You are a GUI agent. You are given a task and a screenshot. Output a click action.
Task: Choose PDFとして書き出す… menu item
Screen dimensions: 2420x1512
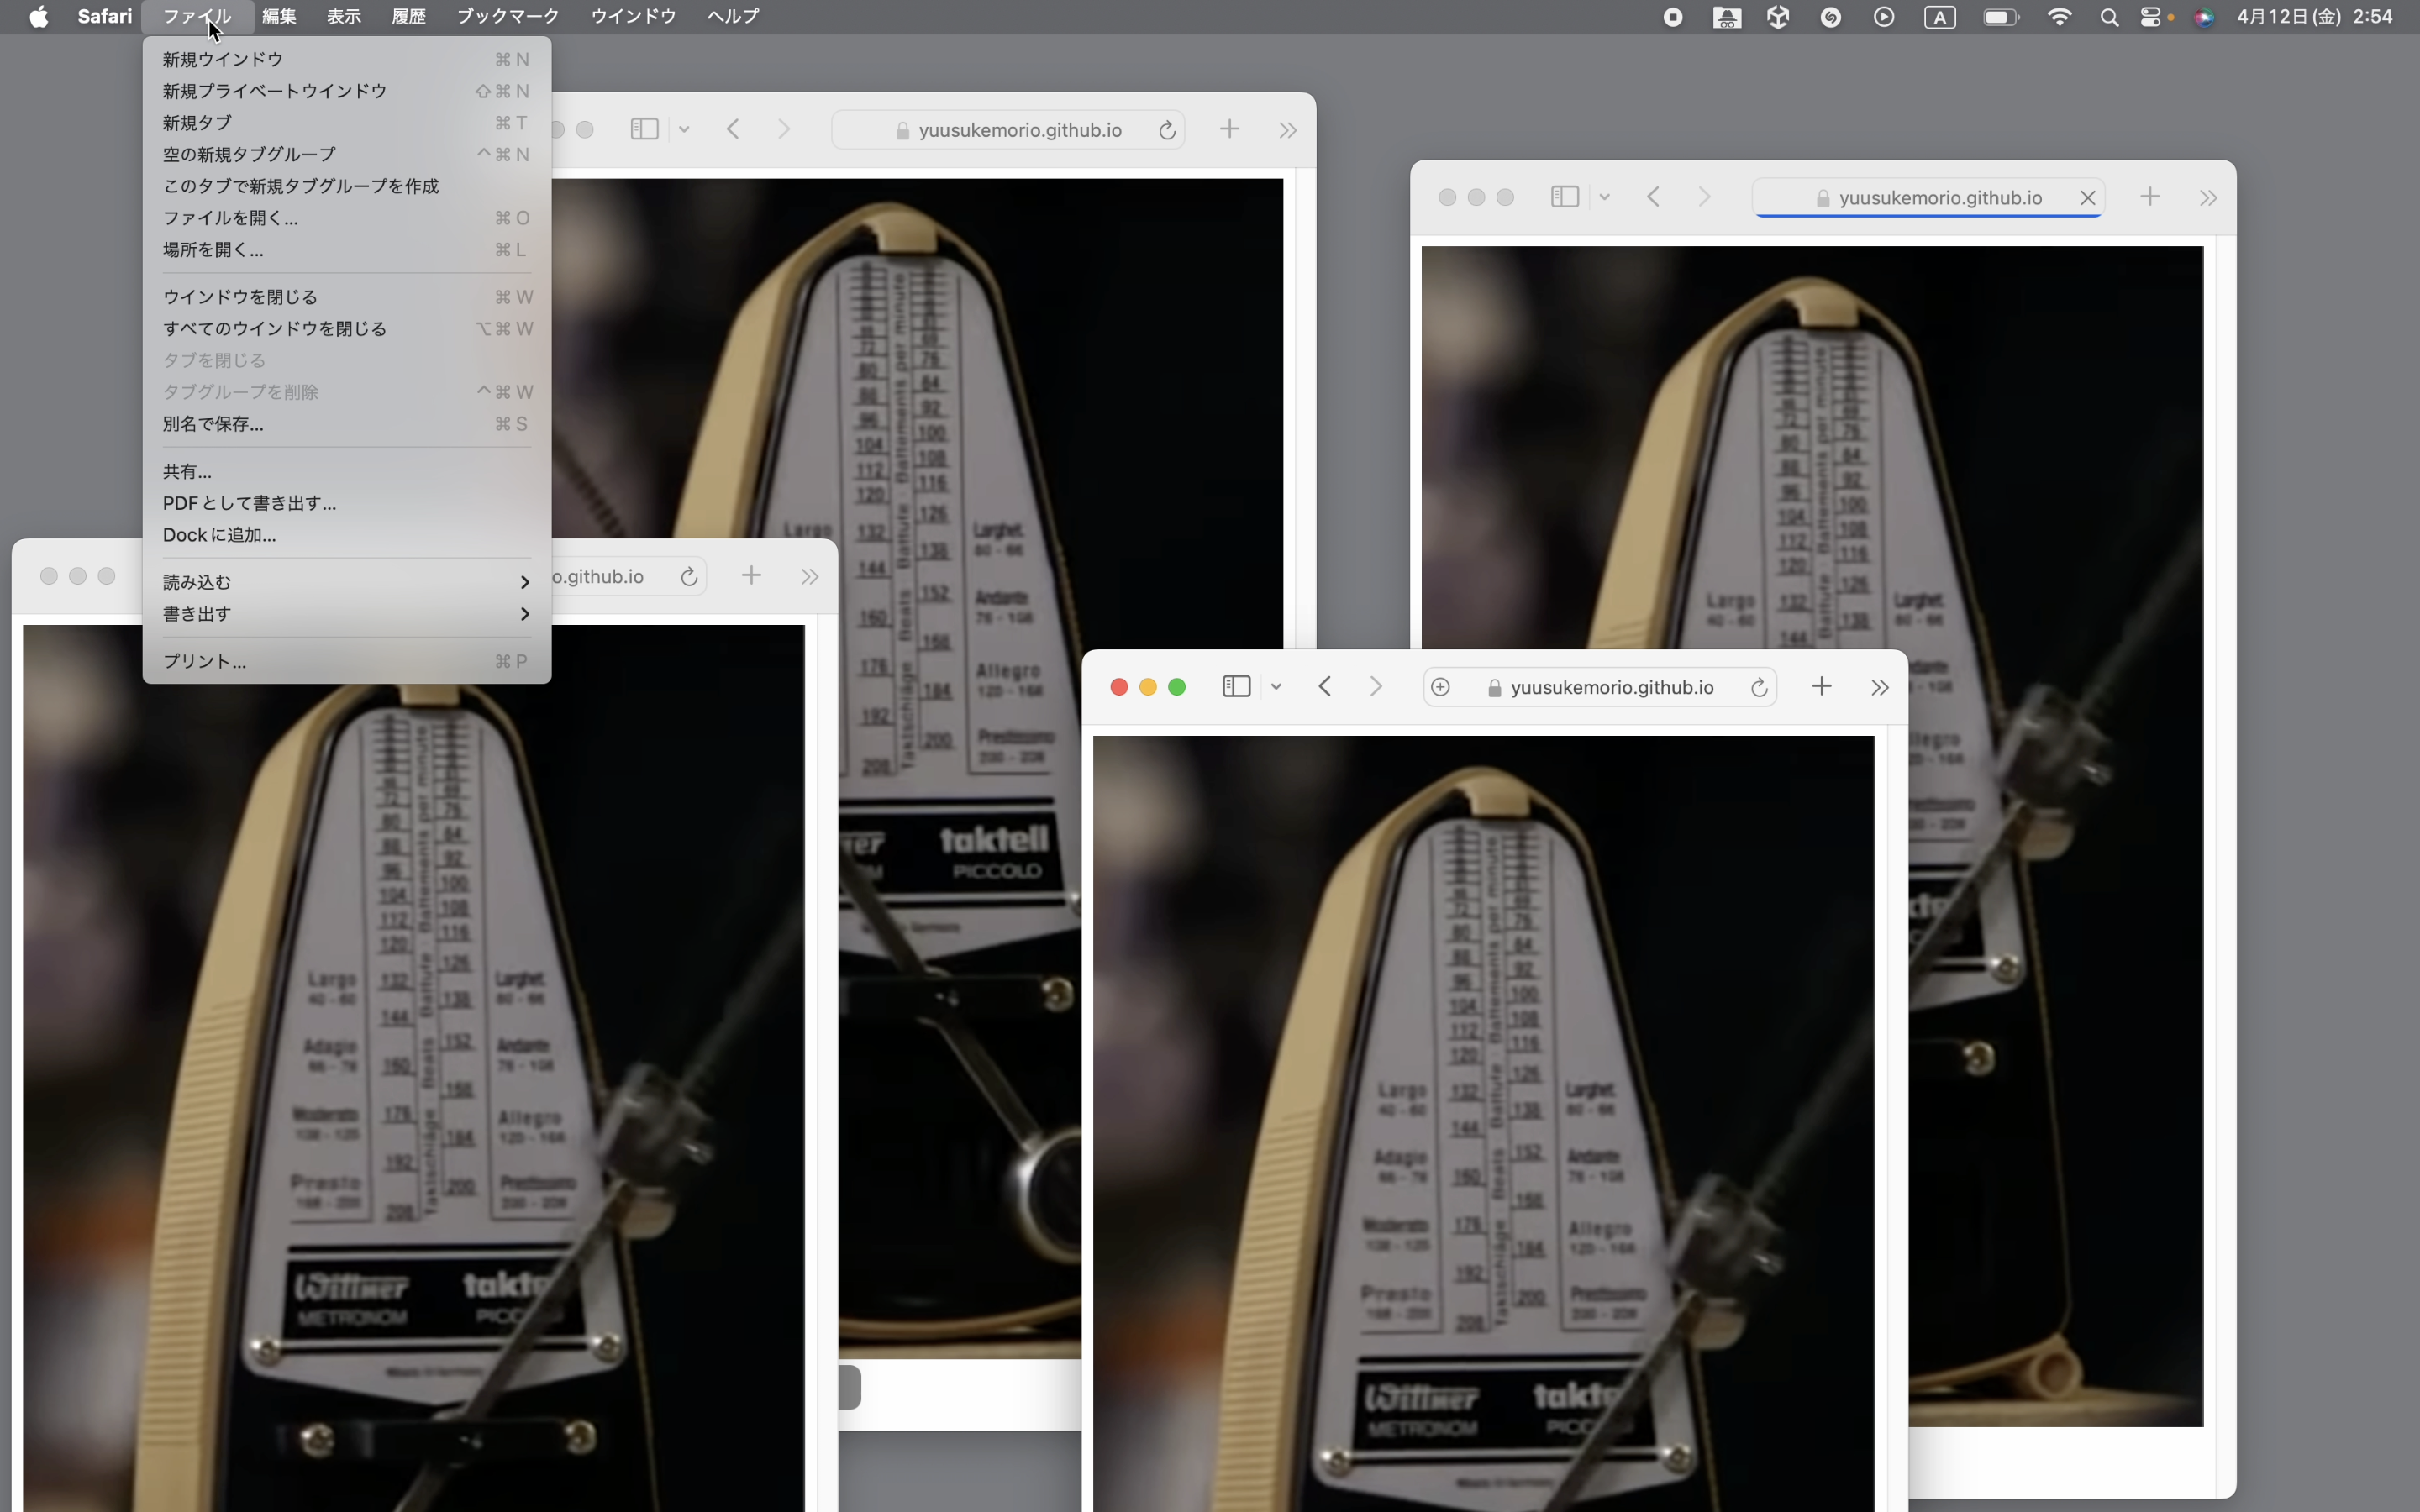tap(346, 503)
